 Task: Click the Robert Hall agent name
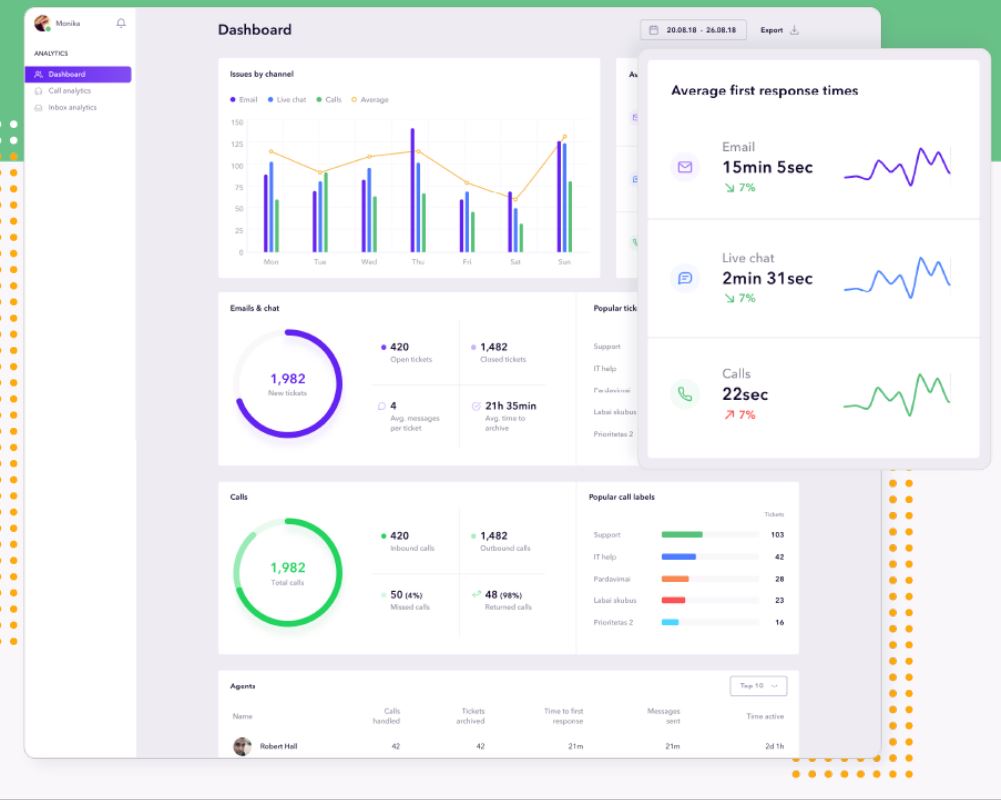[x=278, y=746]
